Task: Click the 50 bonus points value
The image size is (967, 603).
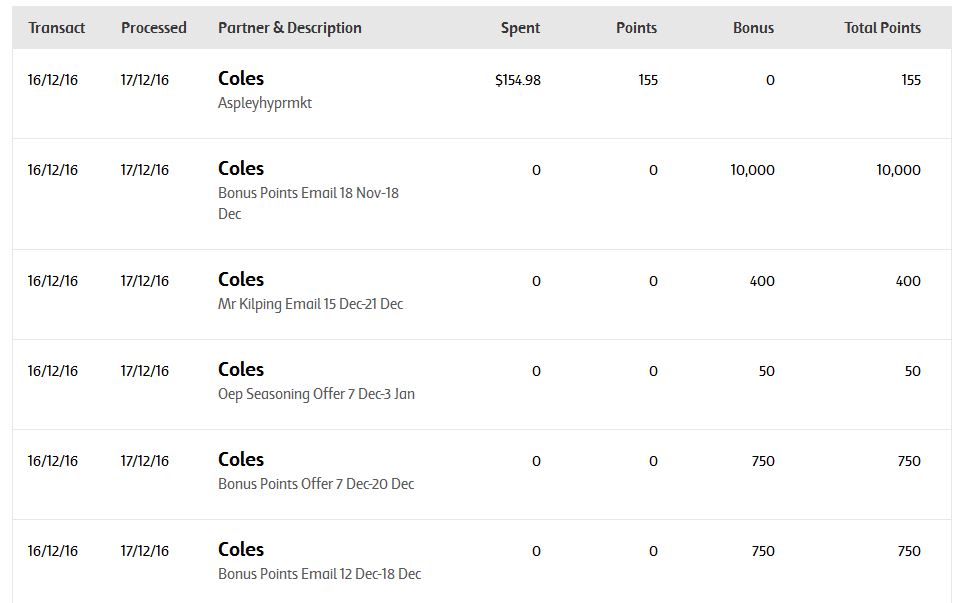Action: tap(767, 371)
